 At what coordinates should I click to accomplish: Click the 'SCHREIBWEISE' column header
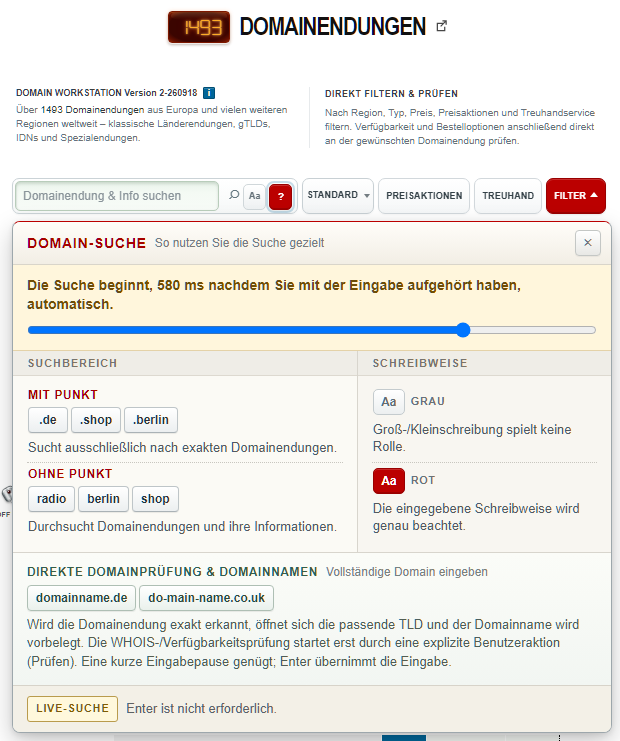[x=420, y=363]
